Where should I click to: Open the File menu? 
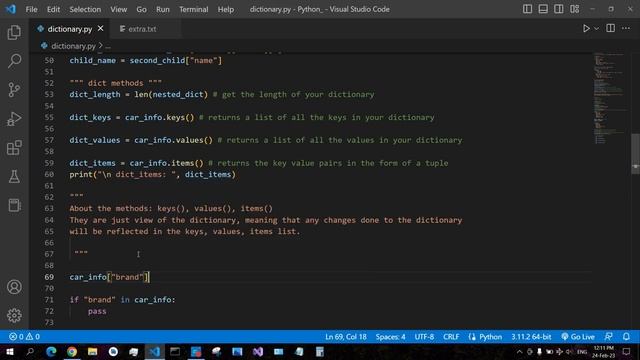click(x=31, y=9)
